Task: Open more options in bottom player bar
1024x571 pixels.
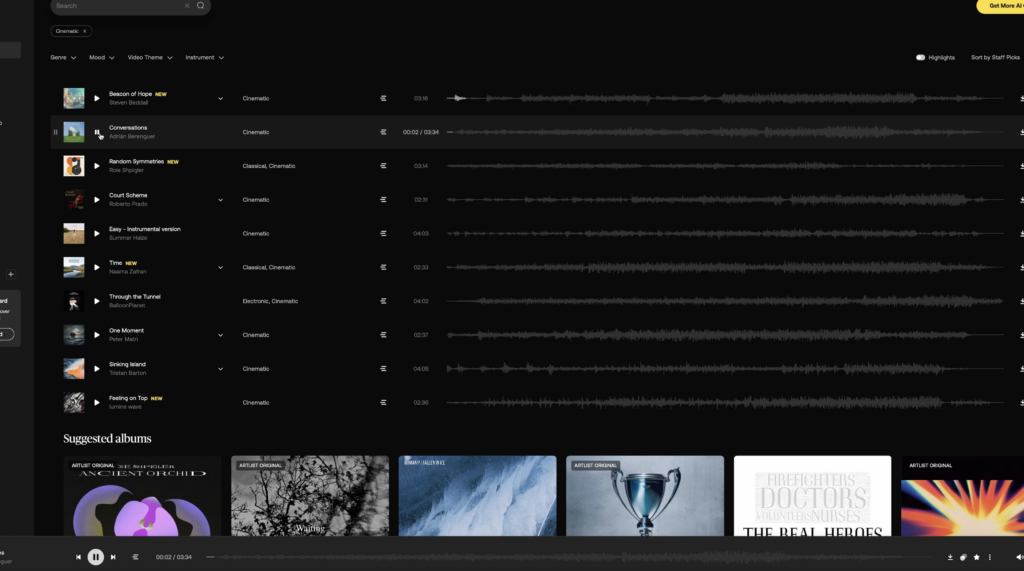Action: 990,557
